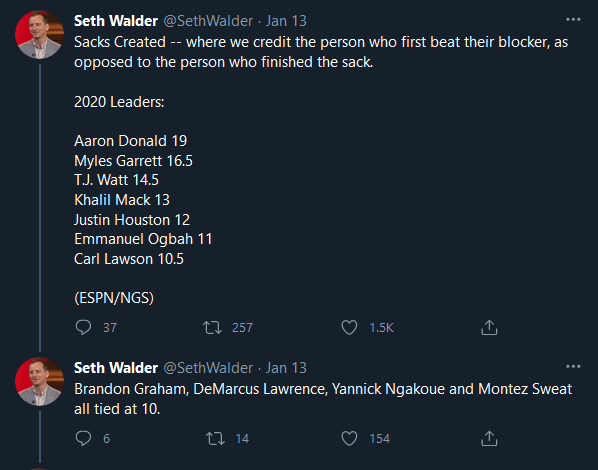
Task: Open Seth Walder's avatar on first tweet
Action: (x=39, y=35)
